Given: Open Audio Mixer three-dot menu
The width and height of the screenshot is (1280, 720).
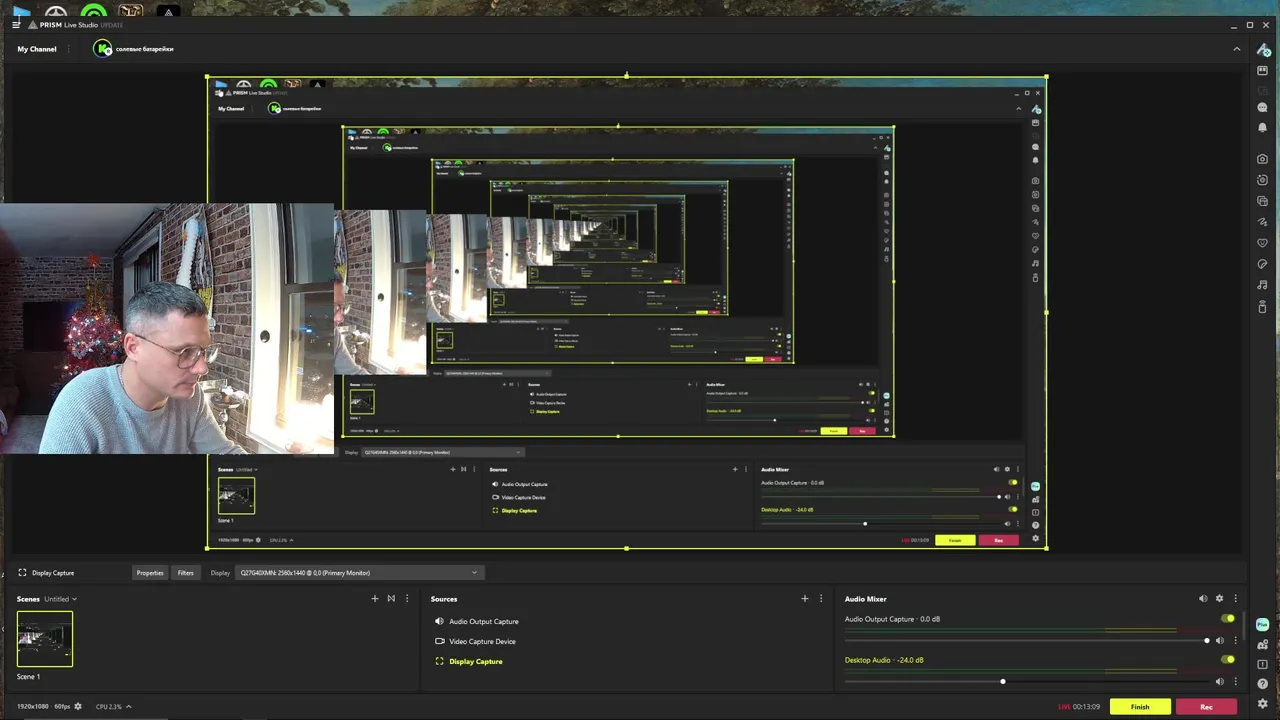Looking at the screenshot, I should click(1235, 599).
